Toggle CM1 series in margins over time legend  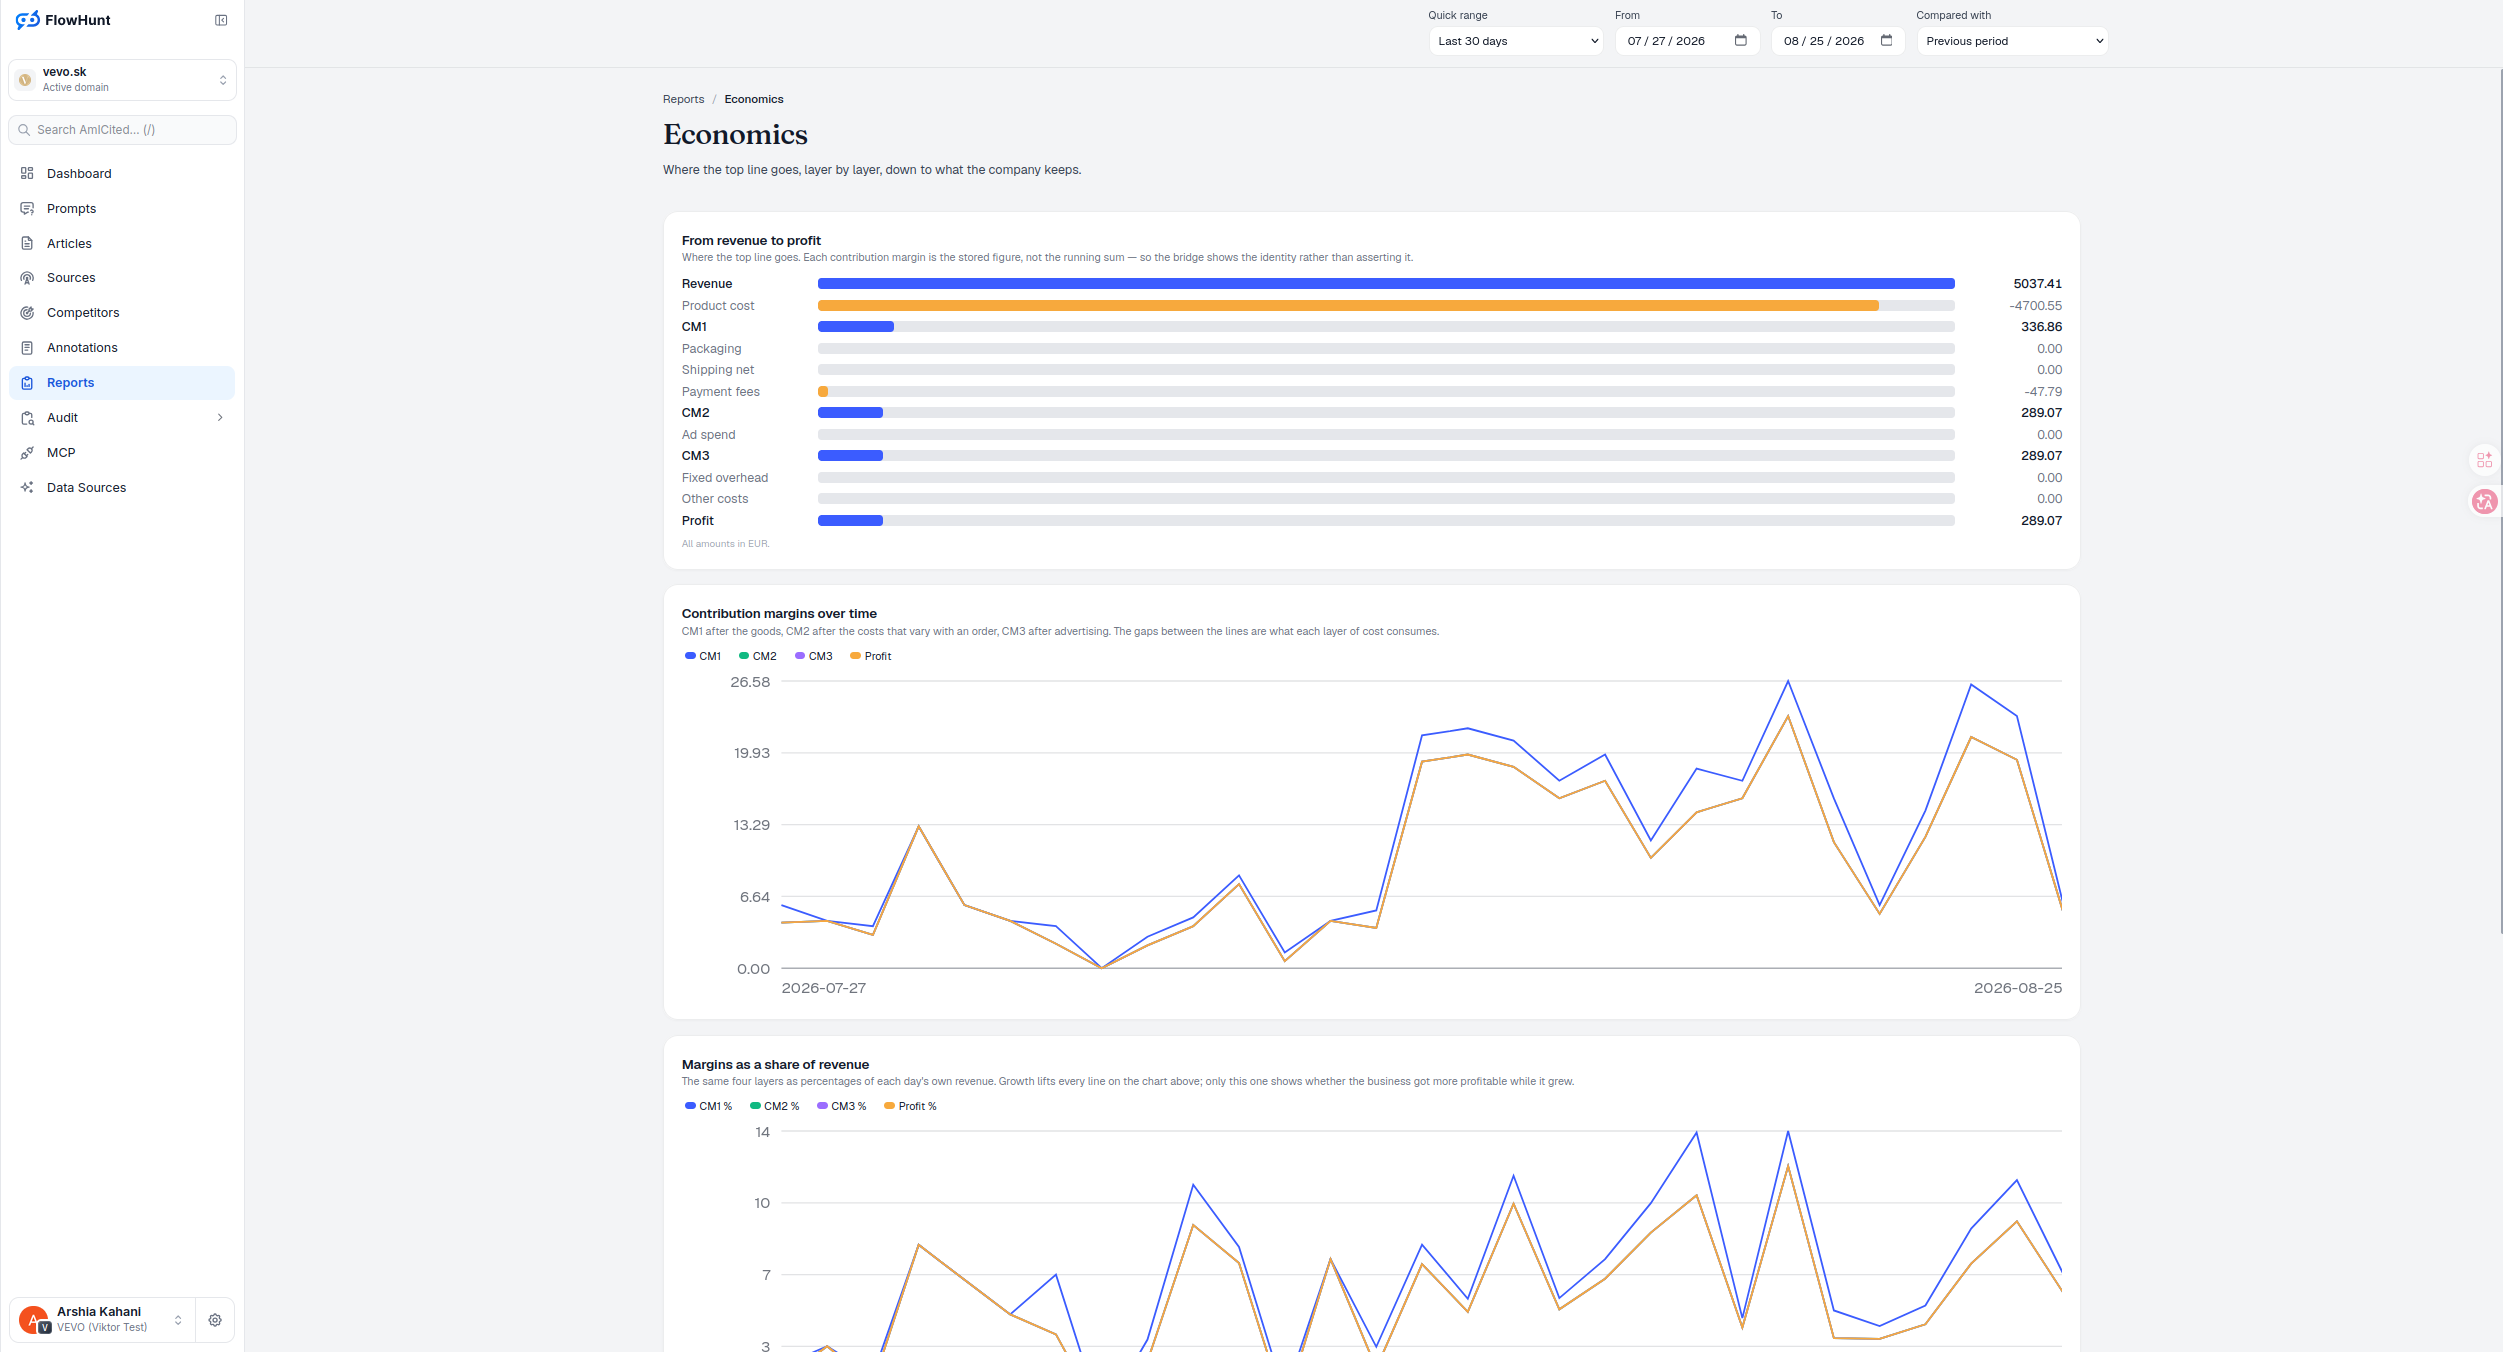tap(703, 657)
